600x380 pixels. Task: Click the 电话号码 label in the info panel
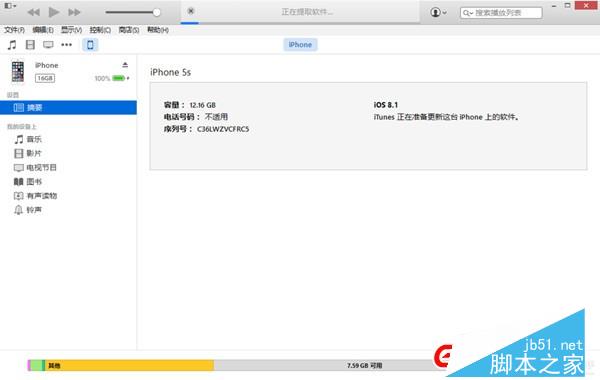(182, 117)
